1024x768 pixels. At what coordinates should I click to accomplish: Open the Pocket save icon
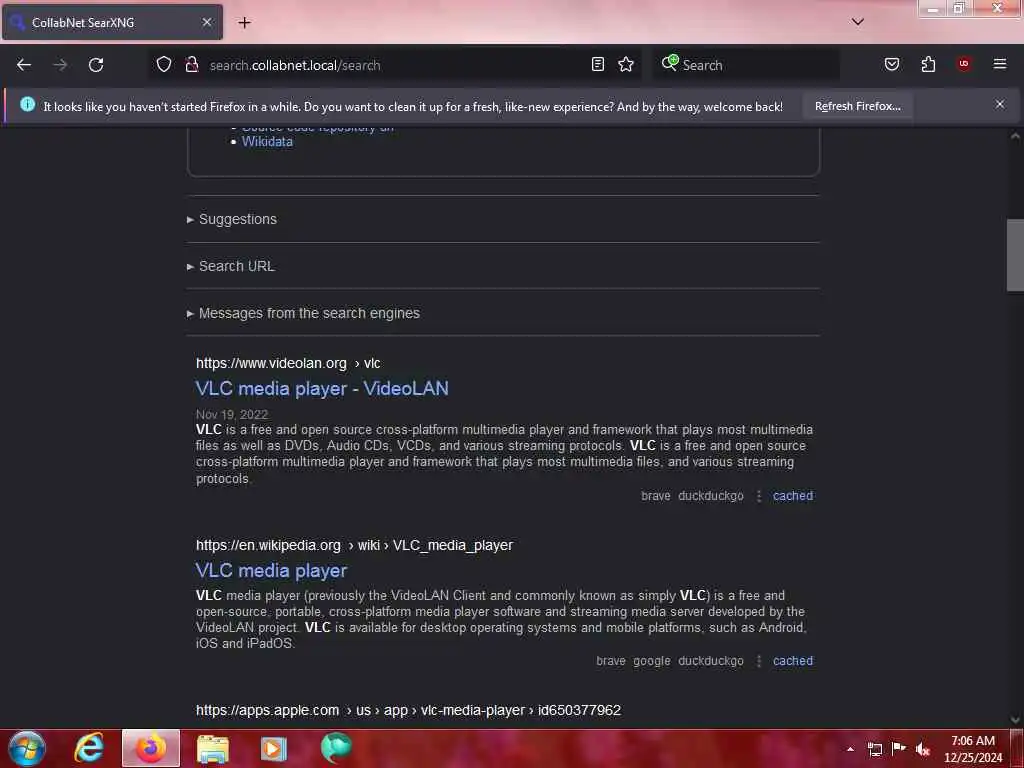892,64
